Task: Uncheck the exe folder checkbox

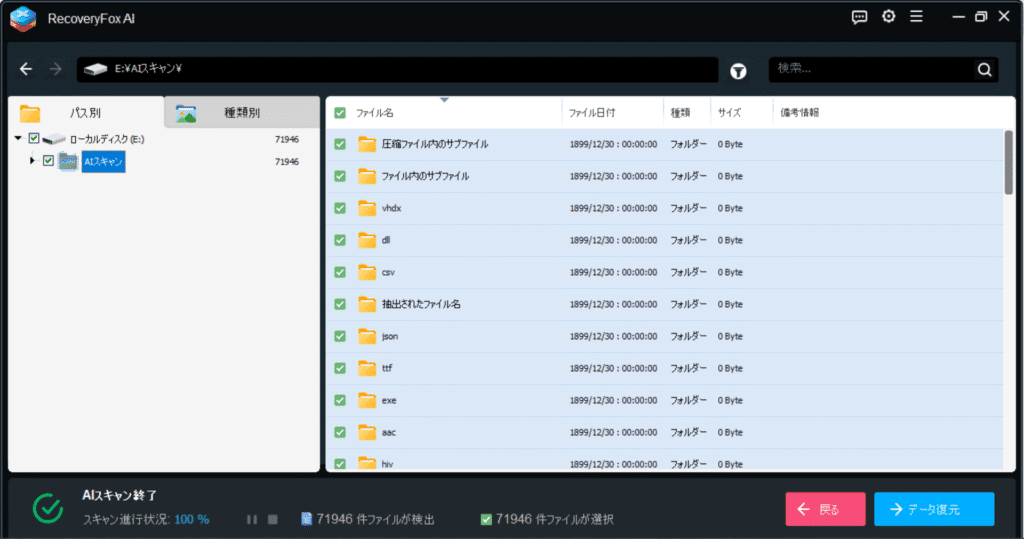Action: (340, 400)
